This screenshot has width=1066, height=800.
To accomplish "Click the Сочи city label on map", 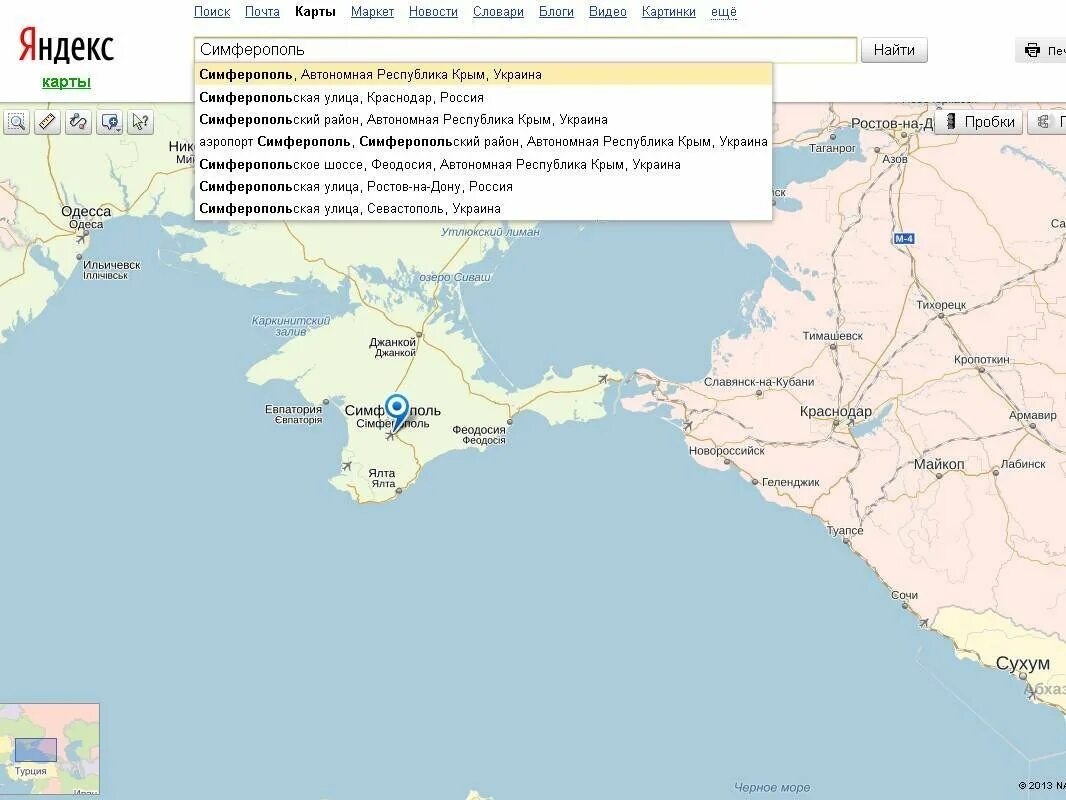I will (x=904, y=595).
